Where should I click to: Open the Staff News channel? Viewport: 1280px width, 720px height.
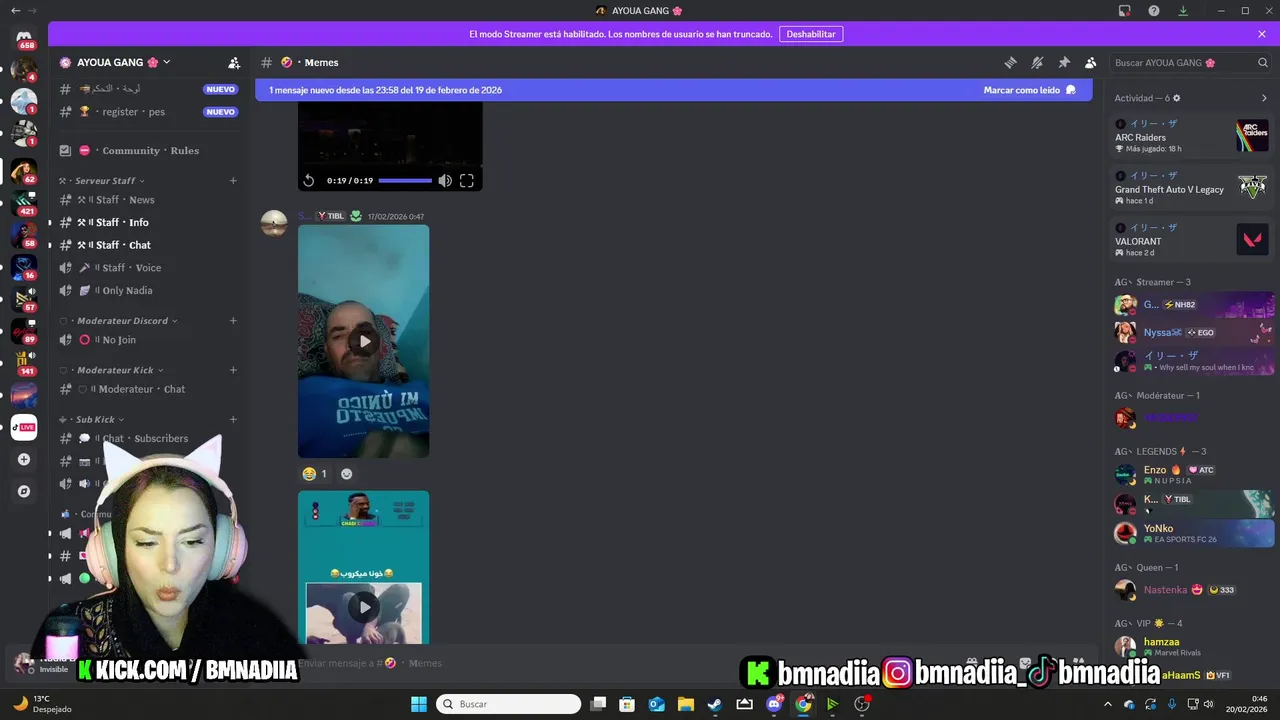point(148,200)
